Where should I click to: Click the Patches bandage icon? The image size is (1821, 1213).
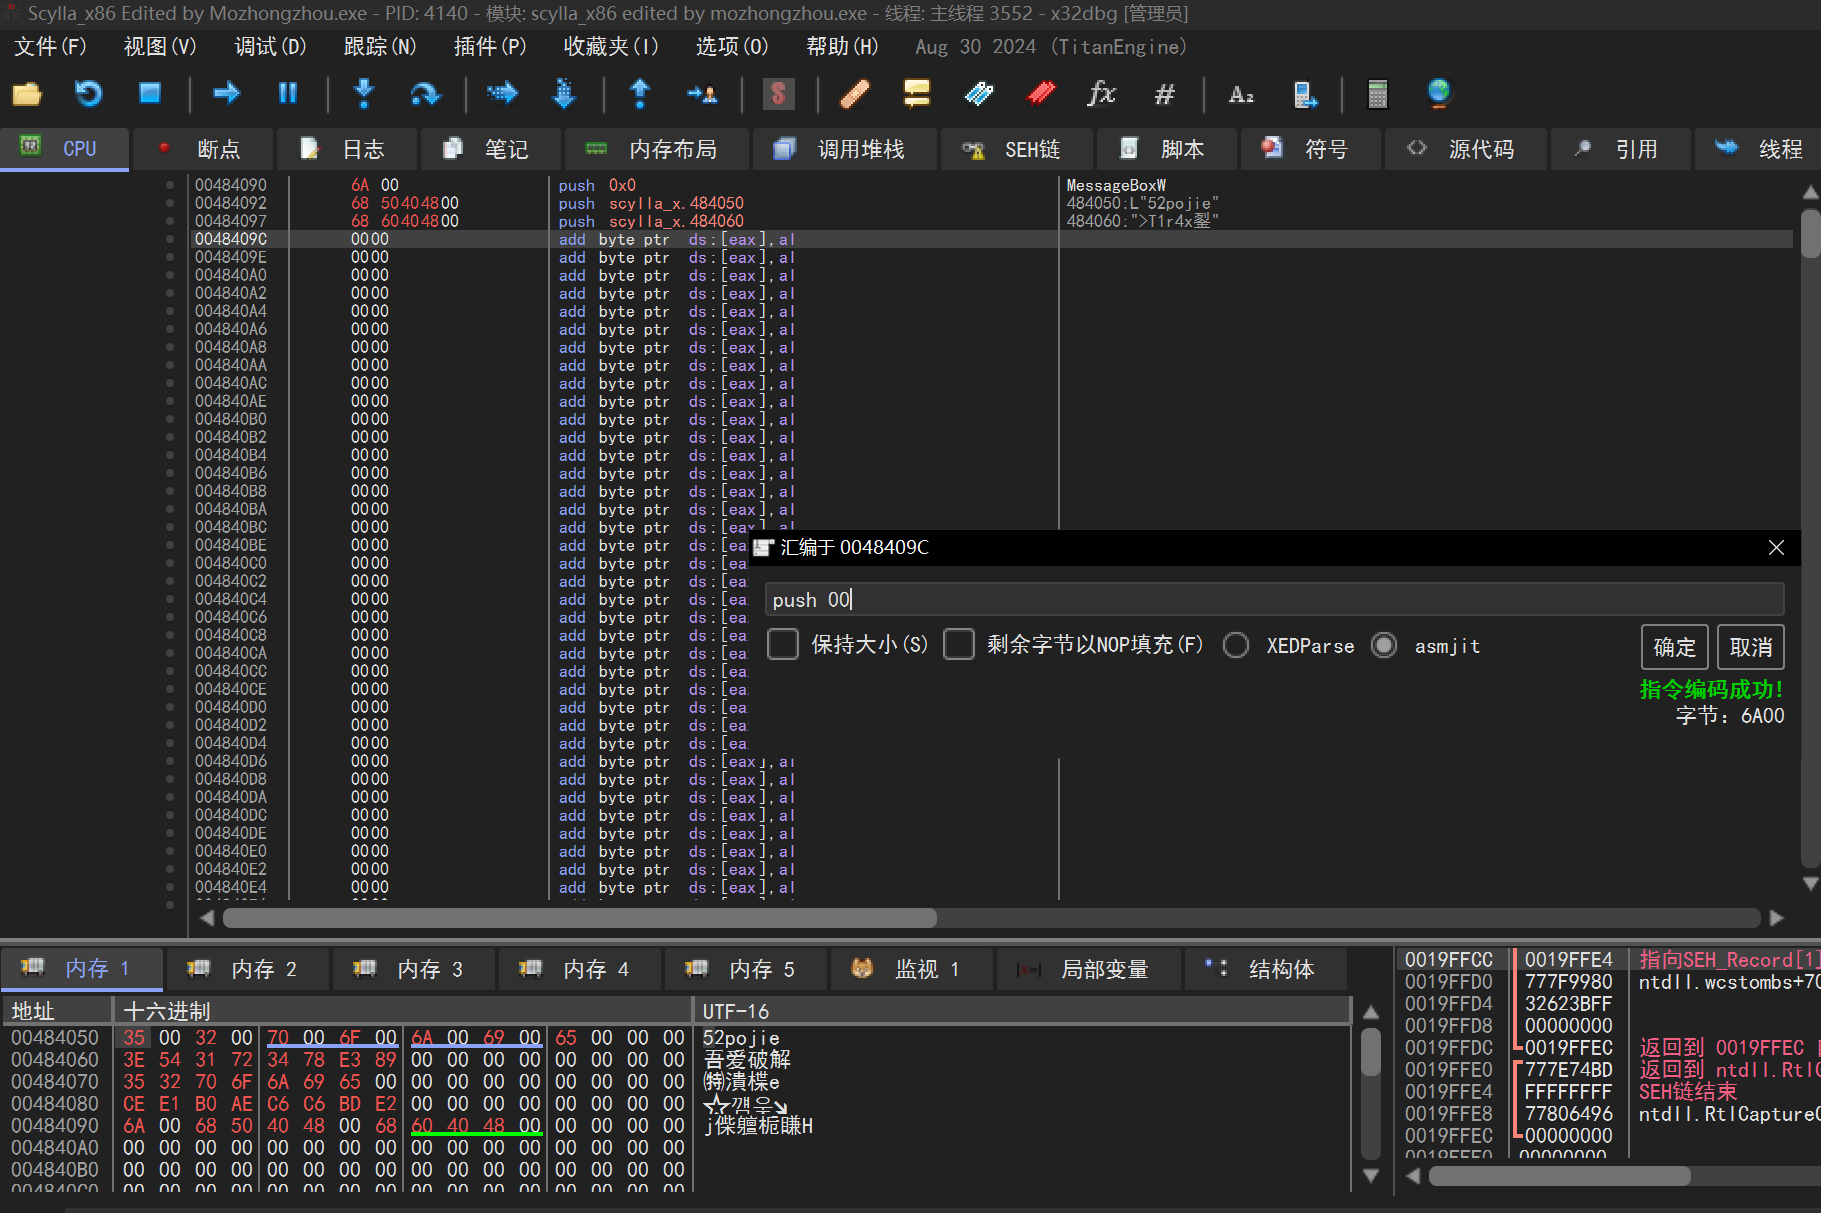coord(855,94)
